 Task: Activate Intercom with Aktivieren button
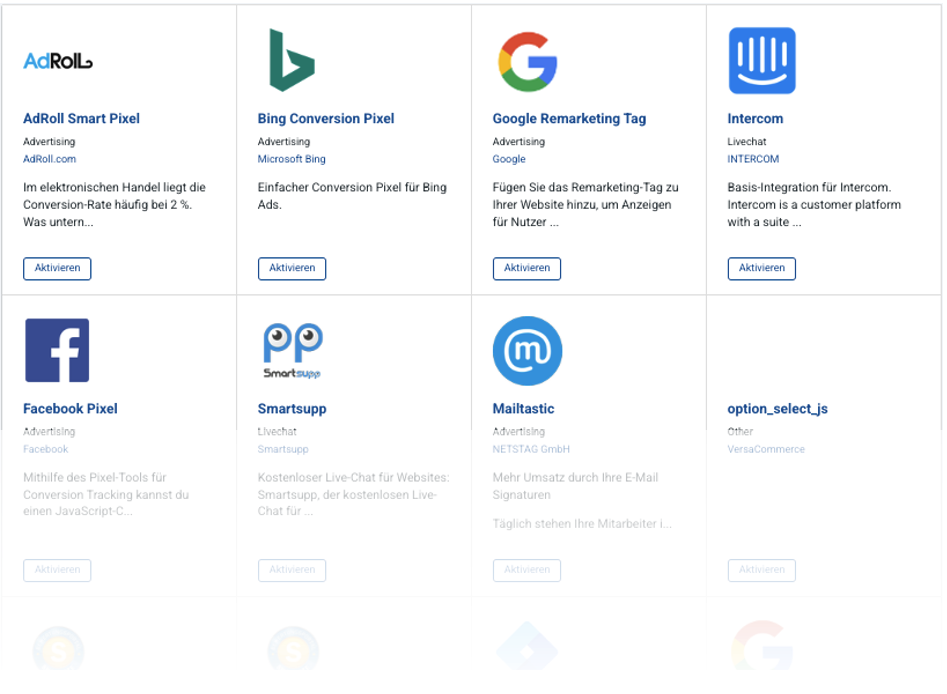762,268
